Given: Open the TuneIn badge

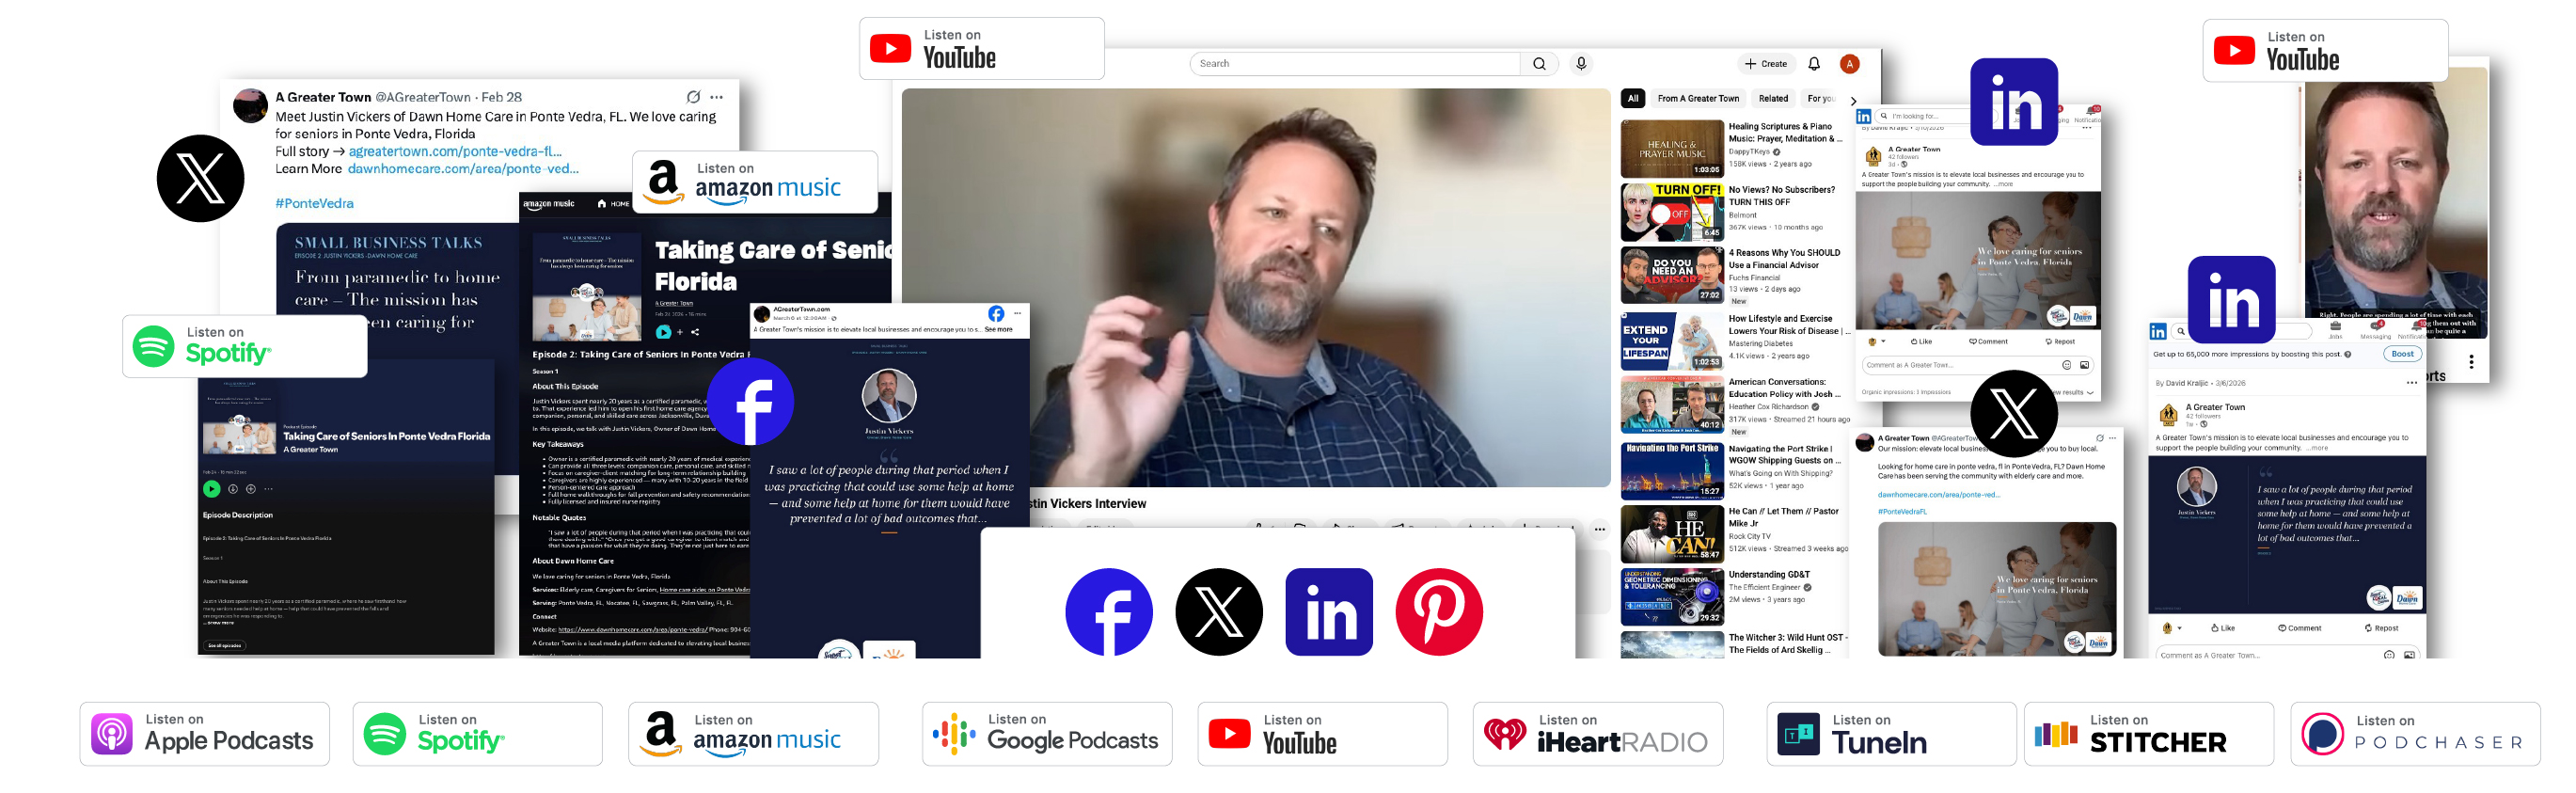Looking at the screenshot, I should click(x=1891, y=733).
